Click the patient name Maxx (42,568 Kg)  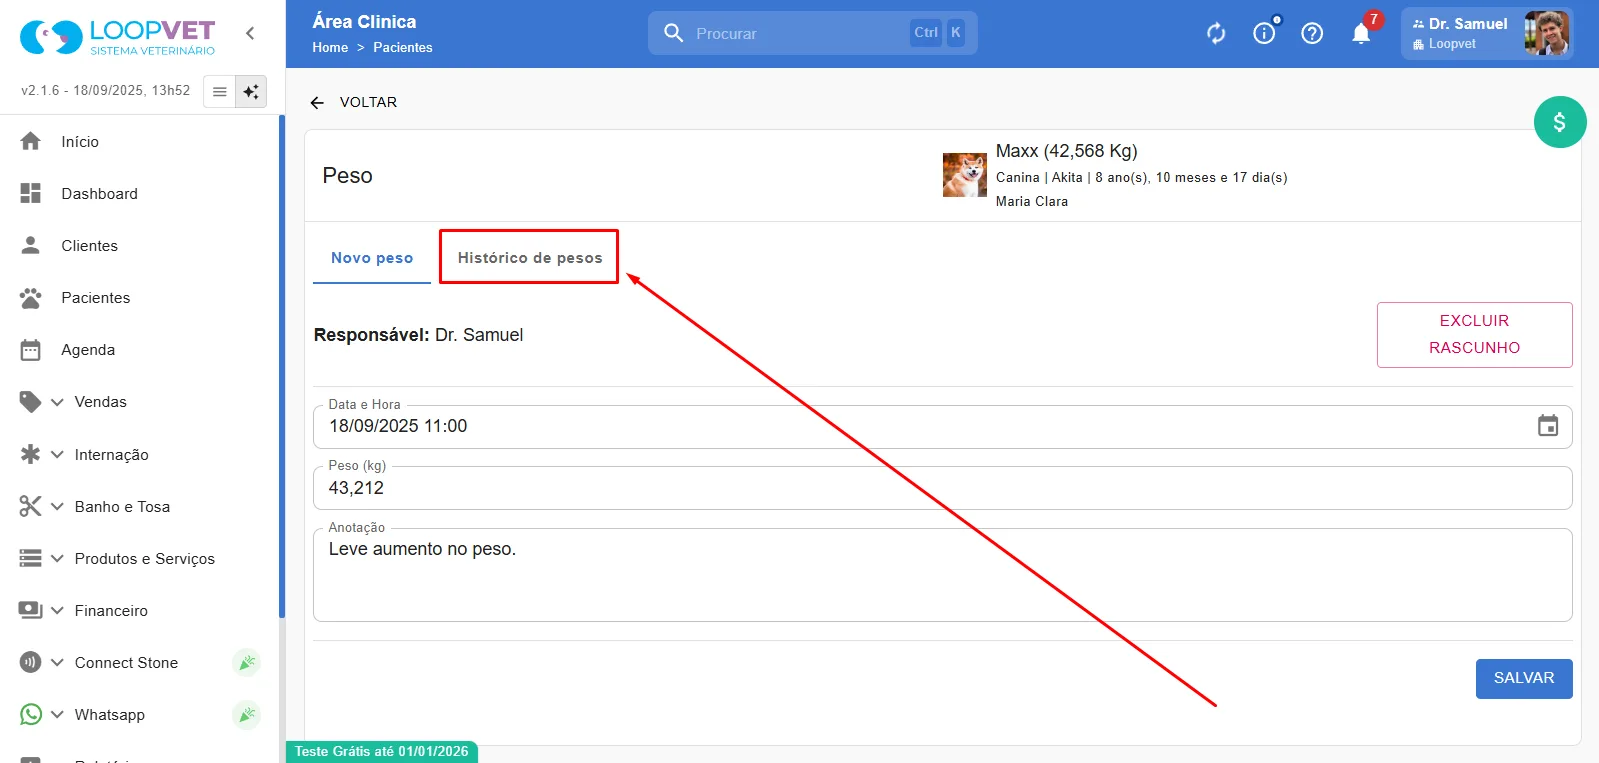(1066, 151)
